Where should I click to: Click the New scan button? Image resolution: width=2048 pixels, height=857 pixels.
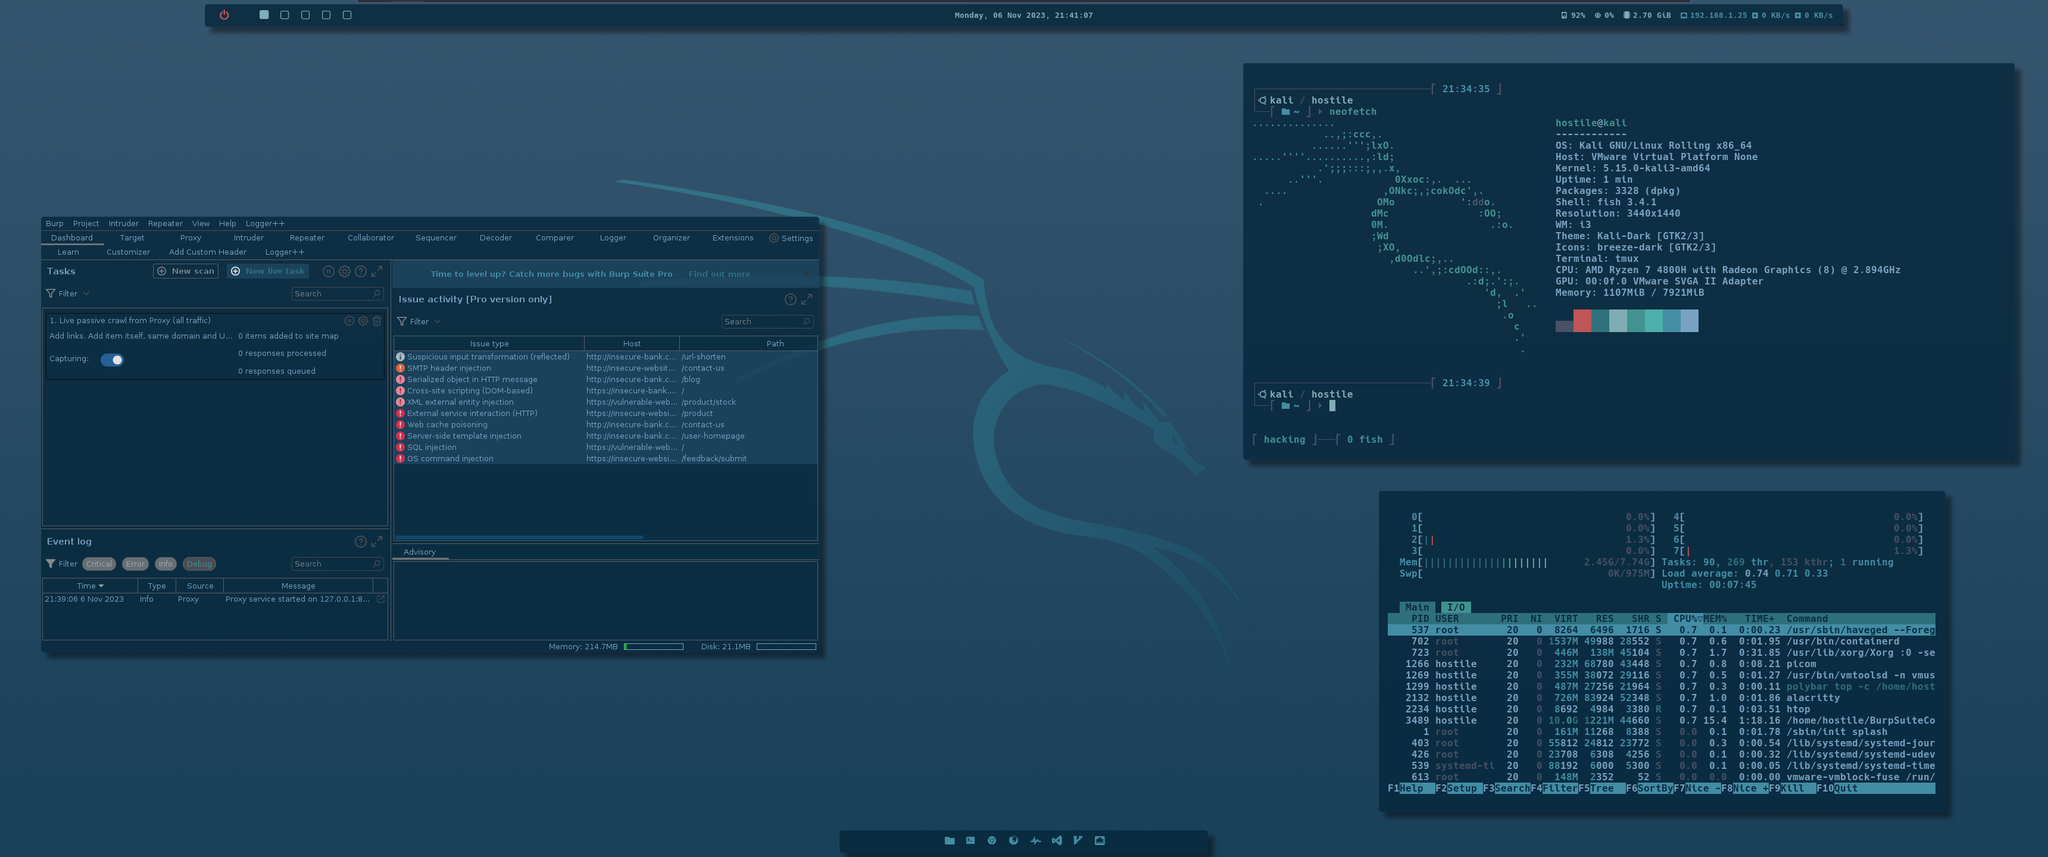pyautogui.click(x=186, y=271)
